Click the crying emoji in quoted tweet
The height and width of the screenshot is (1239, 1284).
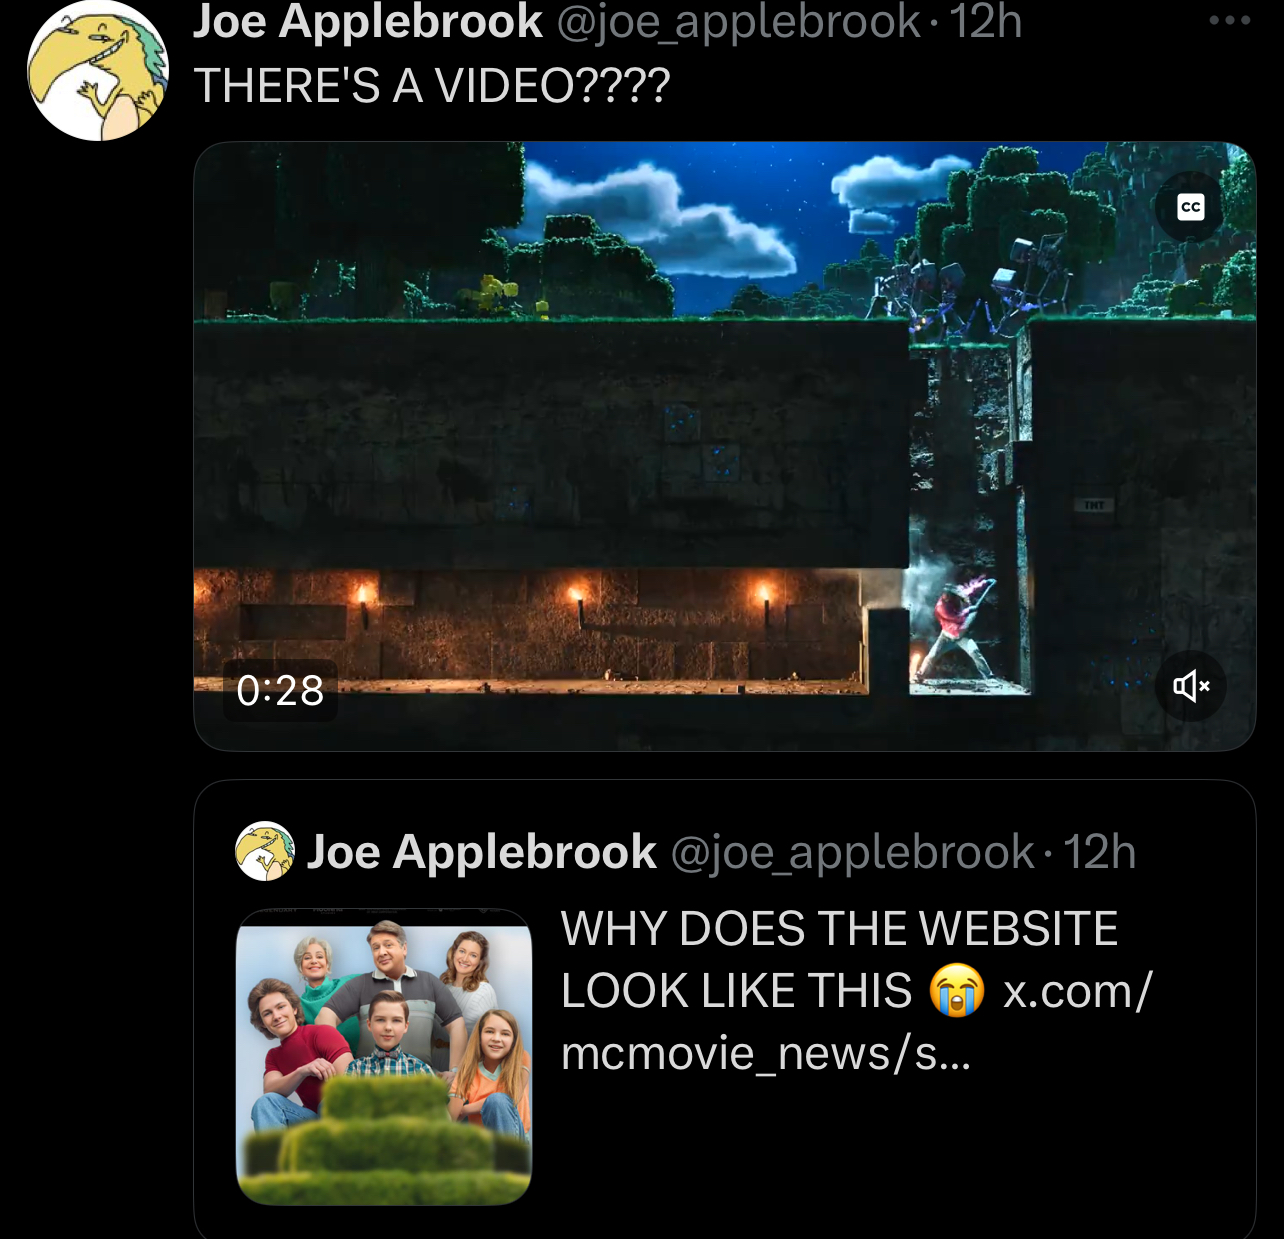(957, 991)
